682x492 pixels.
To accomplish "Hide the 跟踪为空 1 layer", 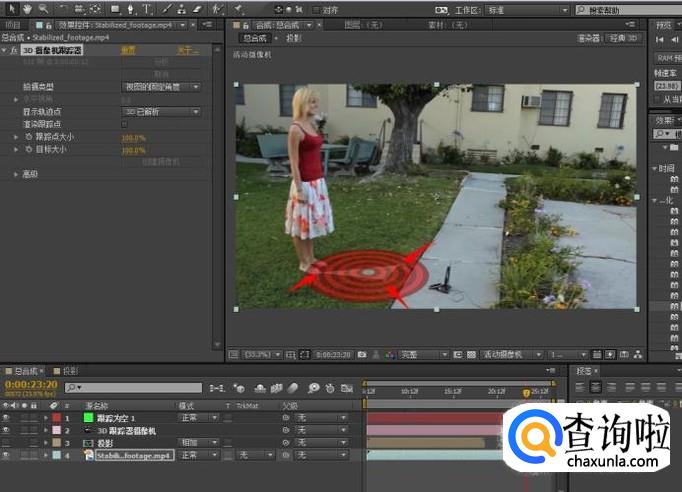I will click(x=6, y=417).
